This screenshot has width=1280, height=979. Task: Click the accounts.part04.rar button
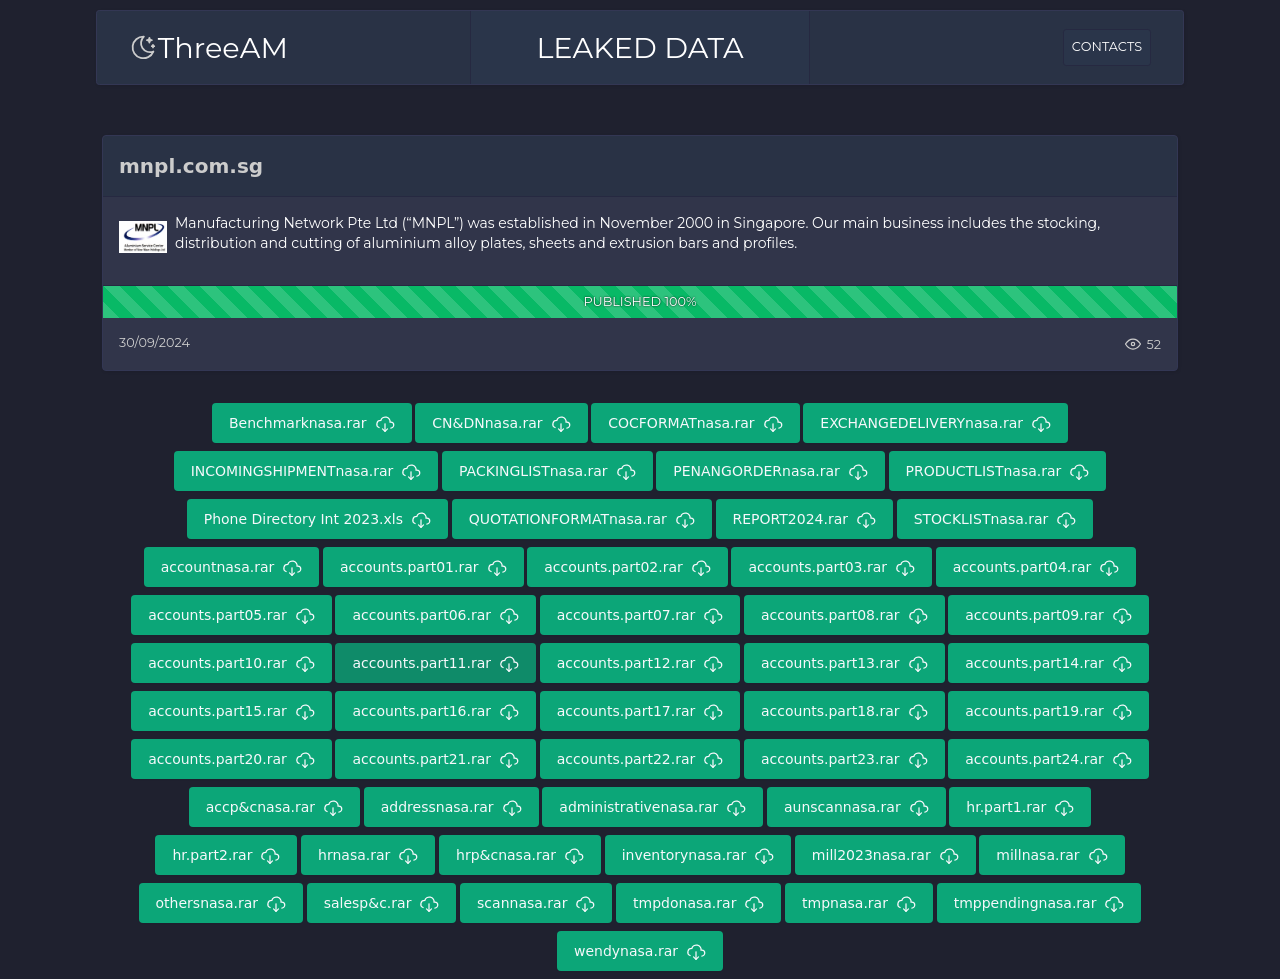tap(1036, 567)
